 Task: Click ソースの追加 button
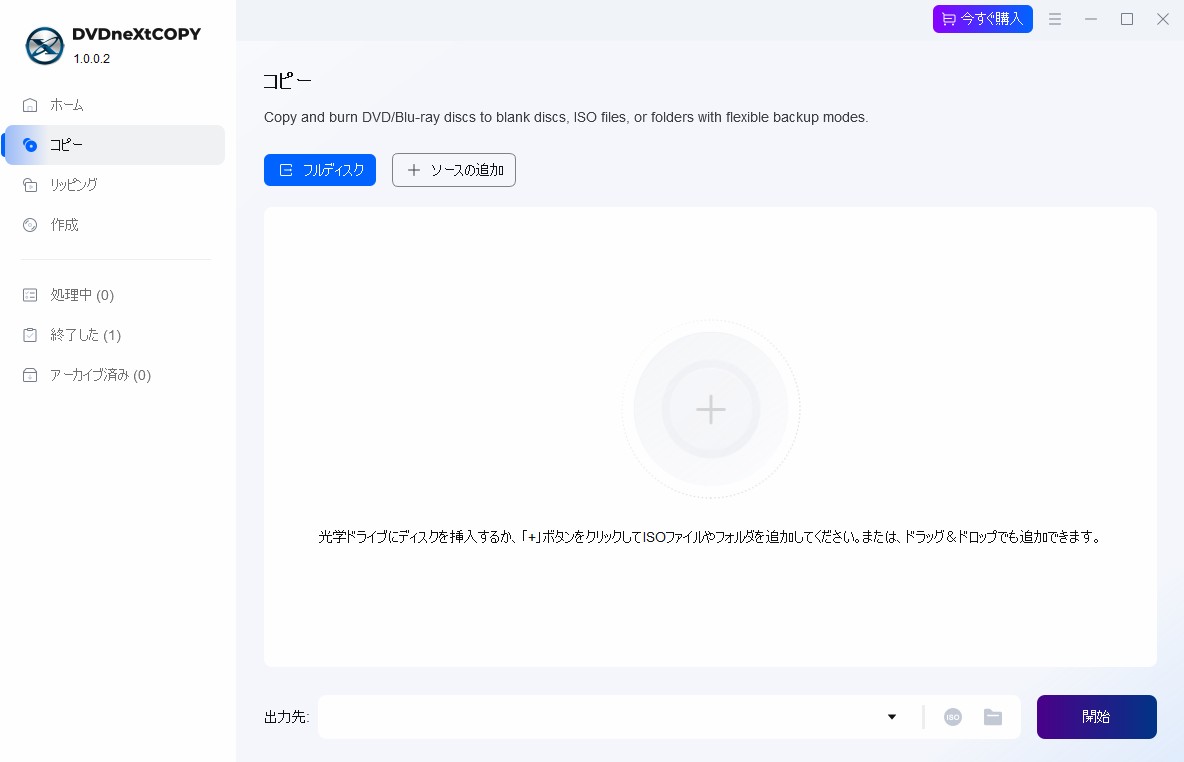pyautogui.click(x=454, y=170)
